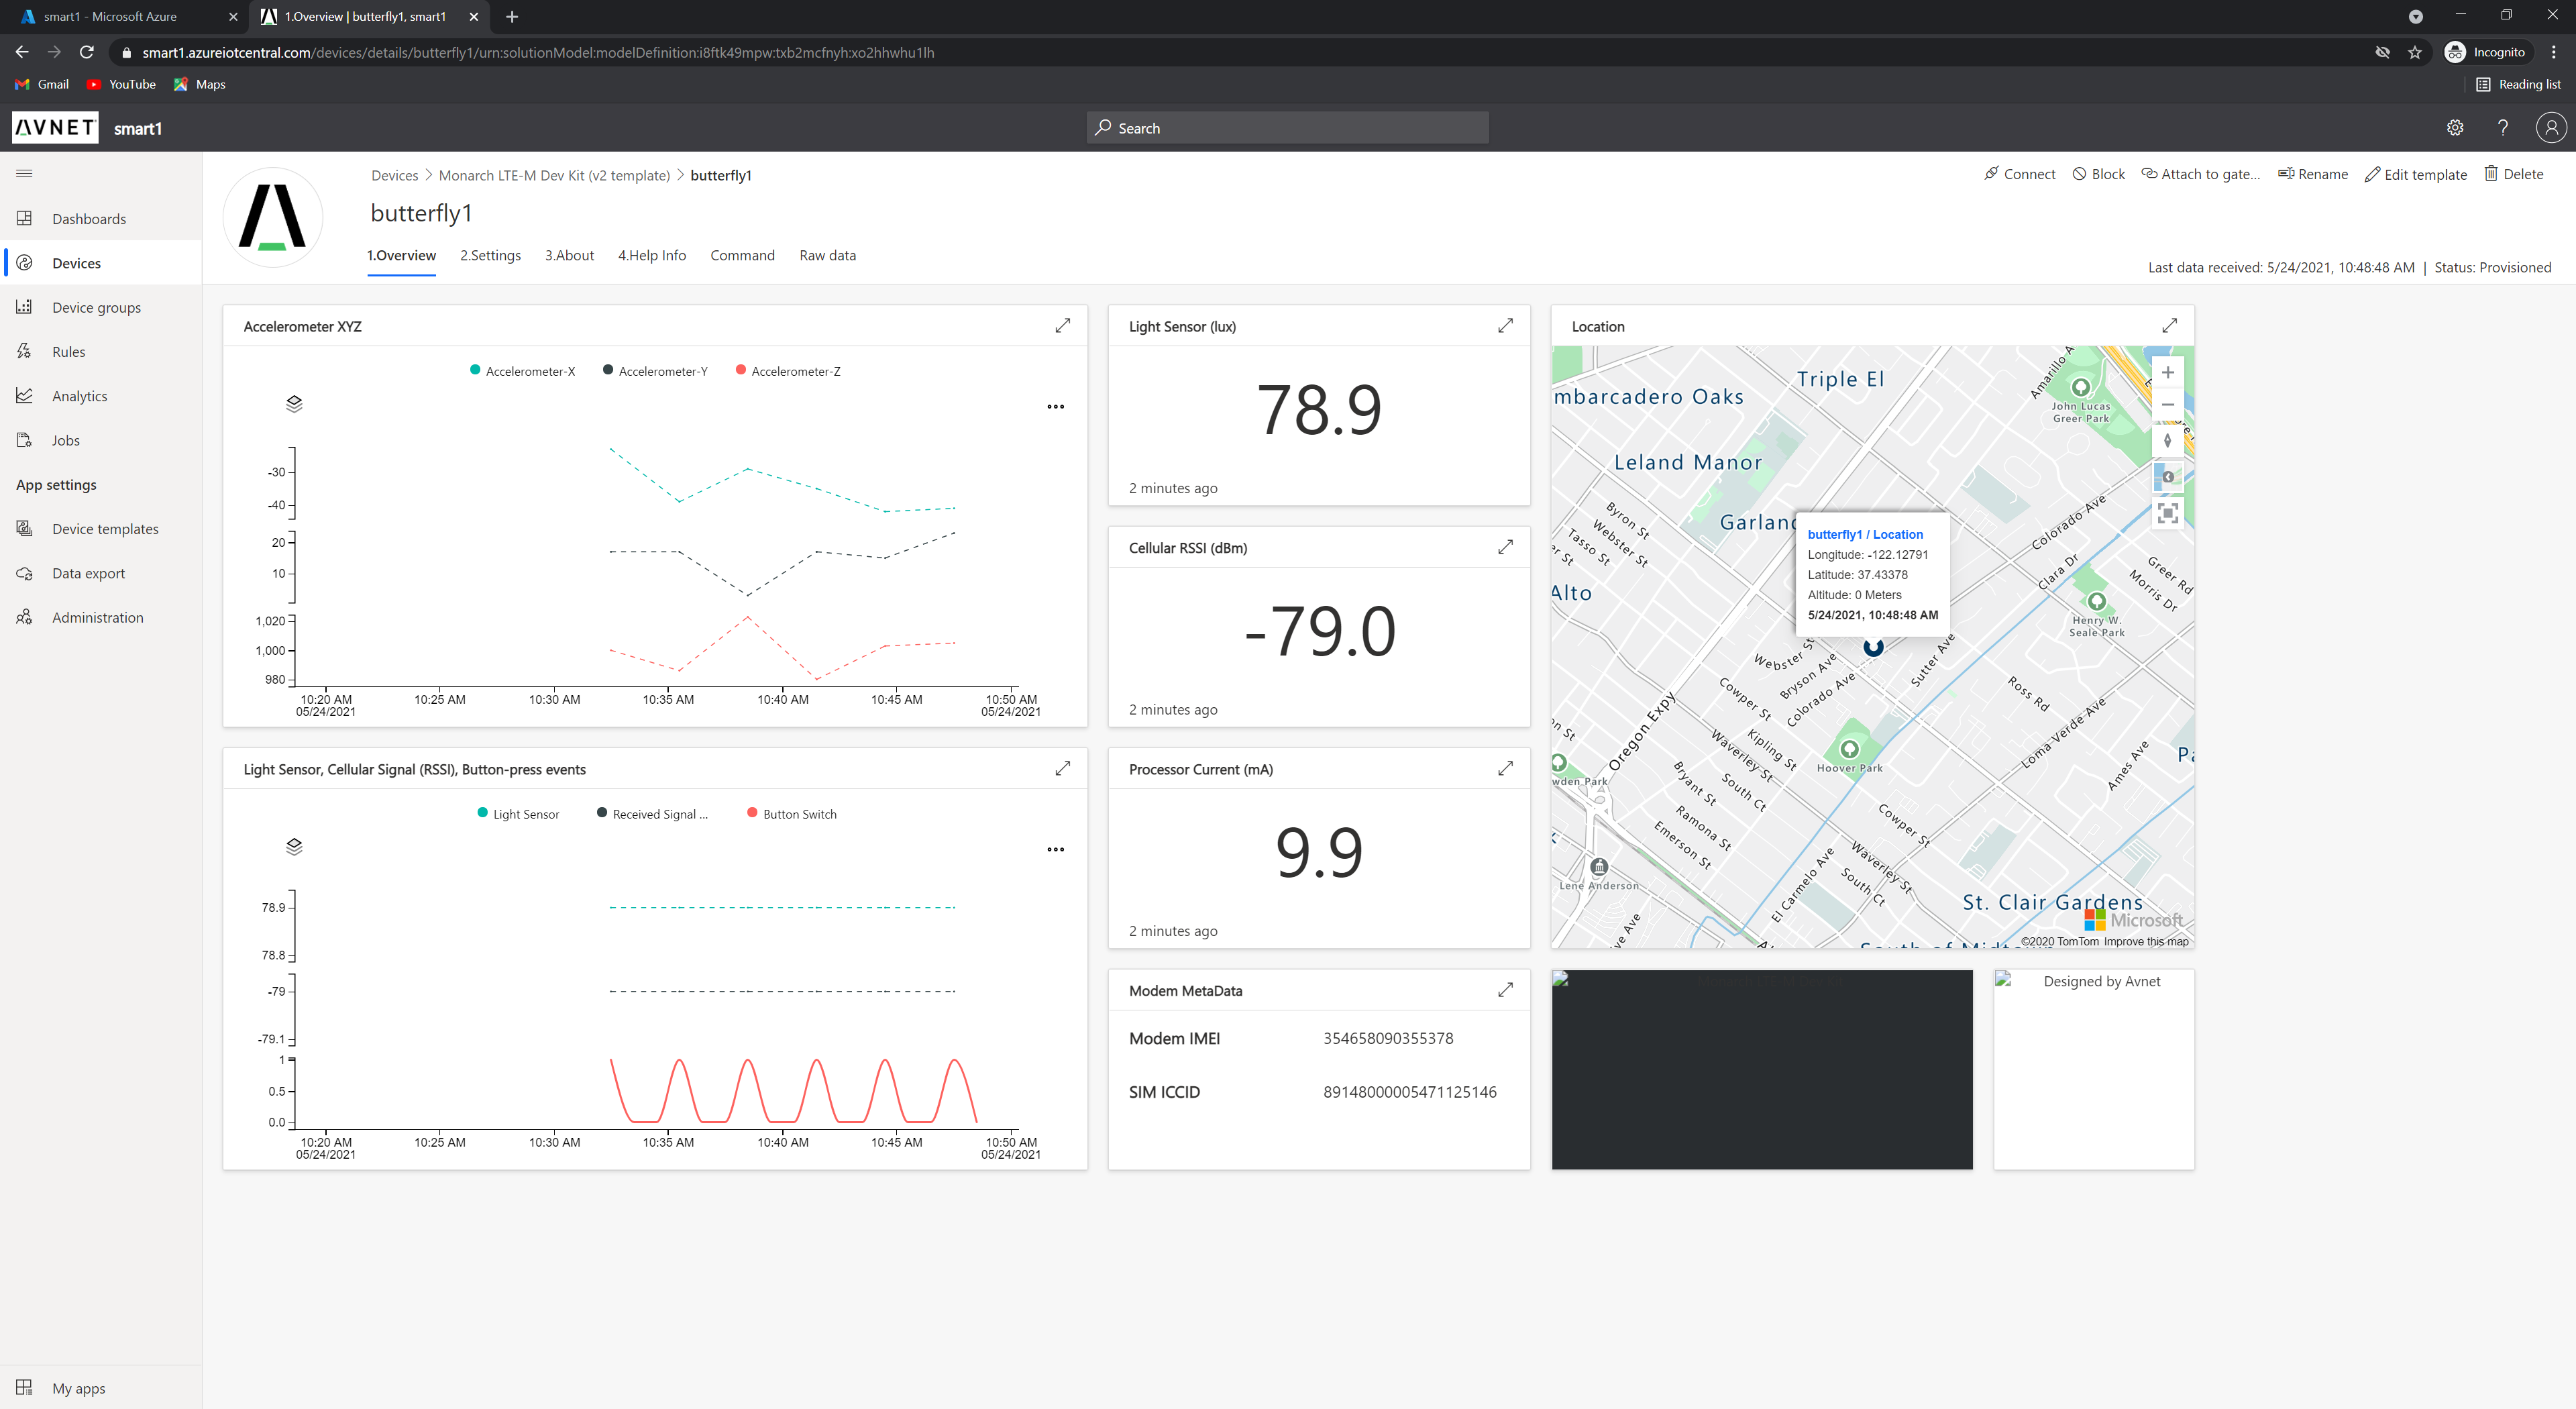Open more options on Accelerometer chart
Screen dimensions: 2576x1409
click(x=1055, y=407)
